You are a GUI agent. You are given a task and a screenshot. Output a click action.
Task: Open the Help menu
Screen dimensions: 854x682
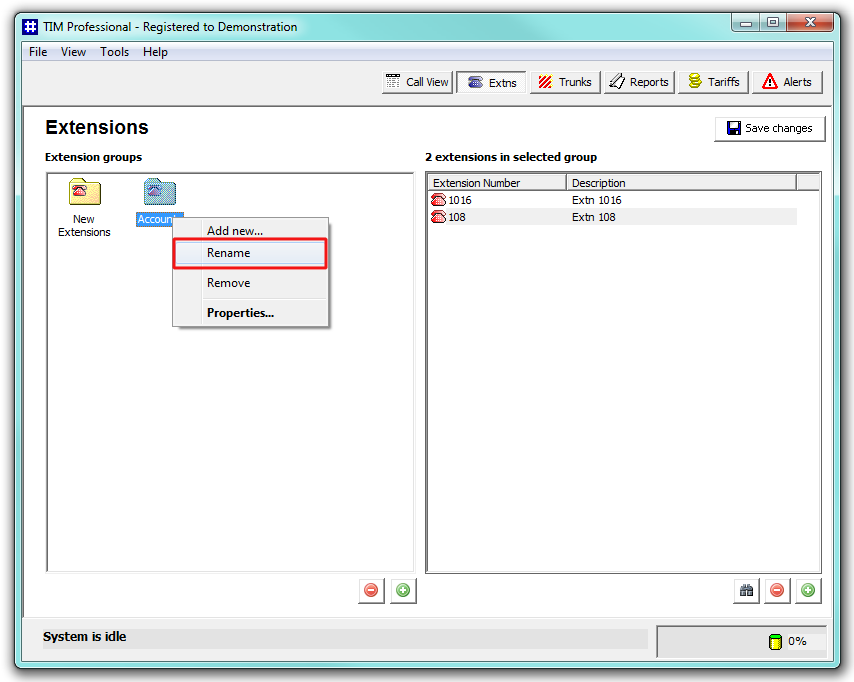point(155,52)
